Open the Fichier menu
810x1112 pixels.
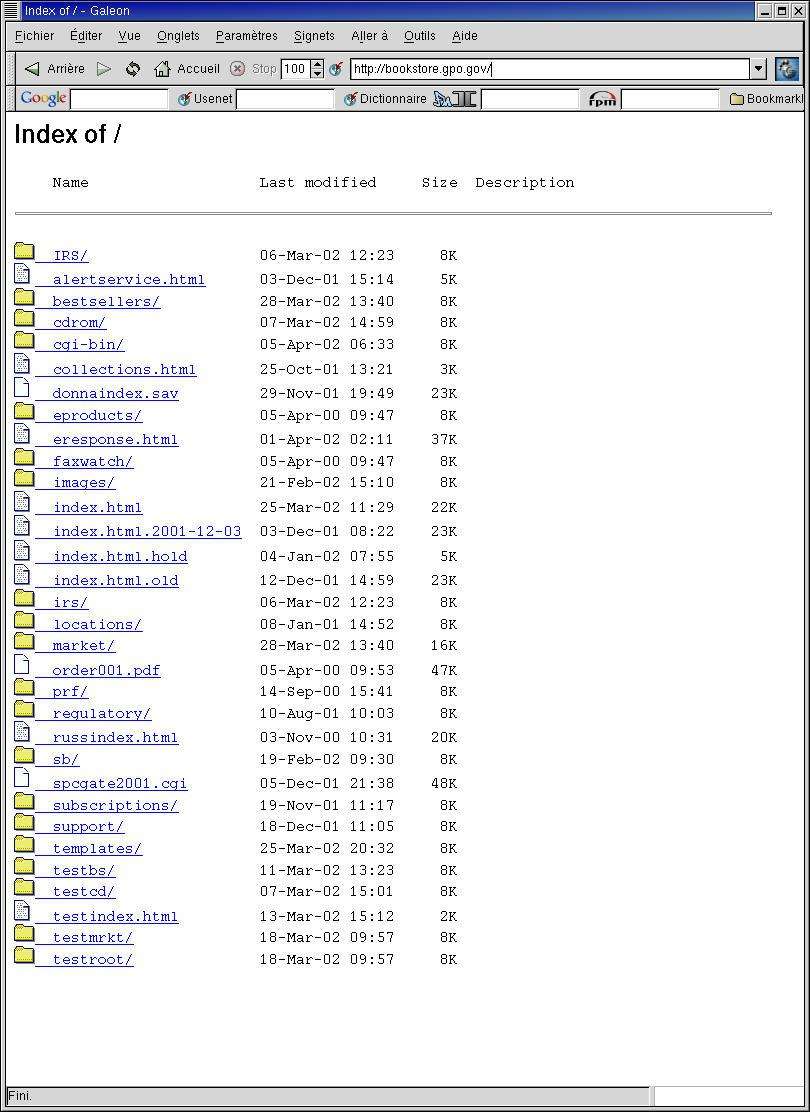click(34, 35)
